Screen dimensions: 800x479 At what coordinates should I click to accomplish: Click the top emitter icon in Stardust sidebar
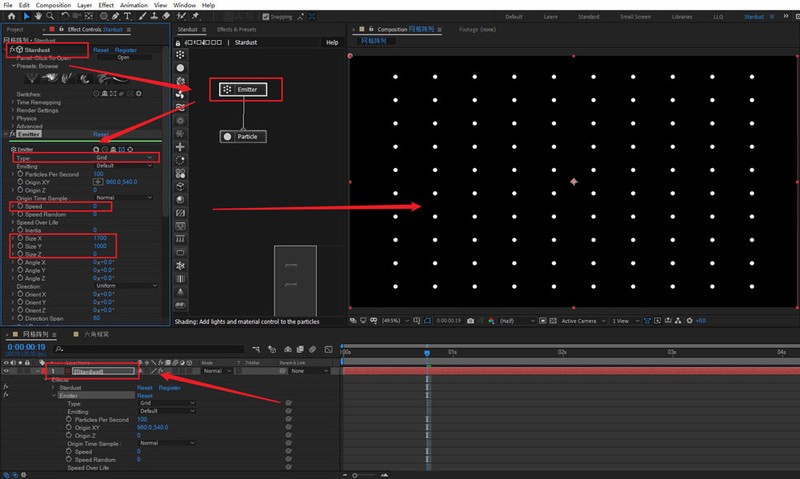pyautogui.click(x=179, y=55)
